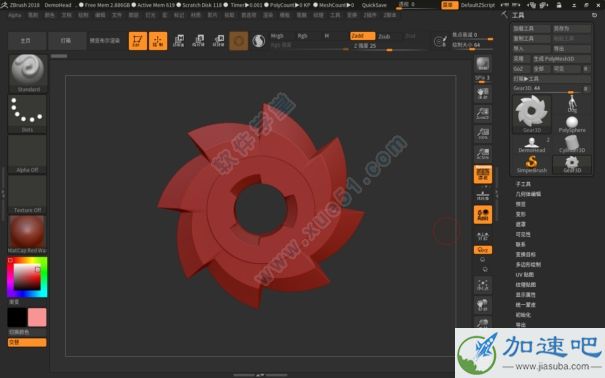Click the Move view icon under Frame
605x378 pixels.
click(483, 305)
